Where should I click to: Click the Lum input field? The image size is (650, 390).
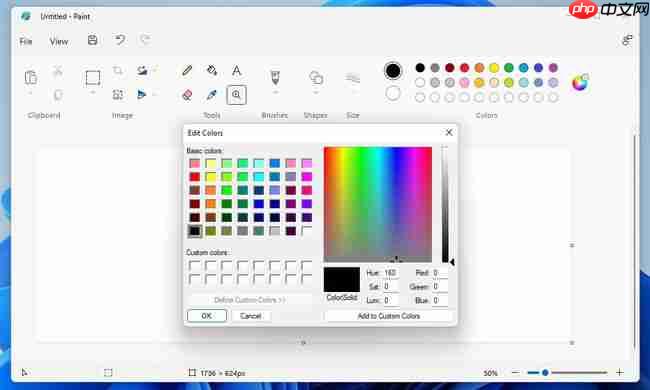pos(391,300)
